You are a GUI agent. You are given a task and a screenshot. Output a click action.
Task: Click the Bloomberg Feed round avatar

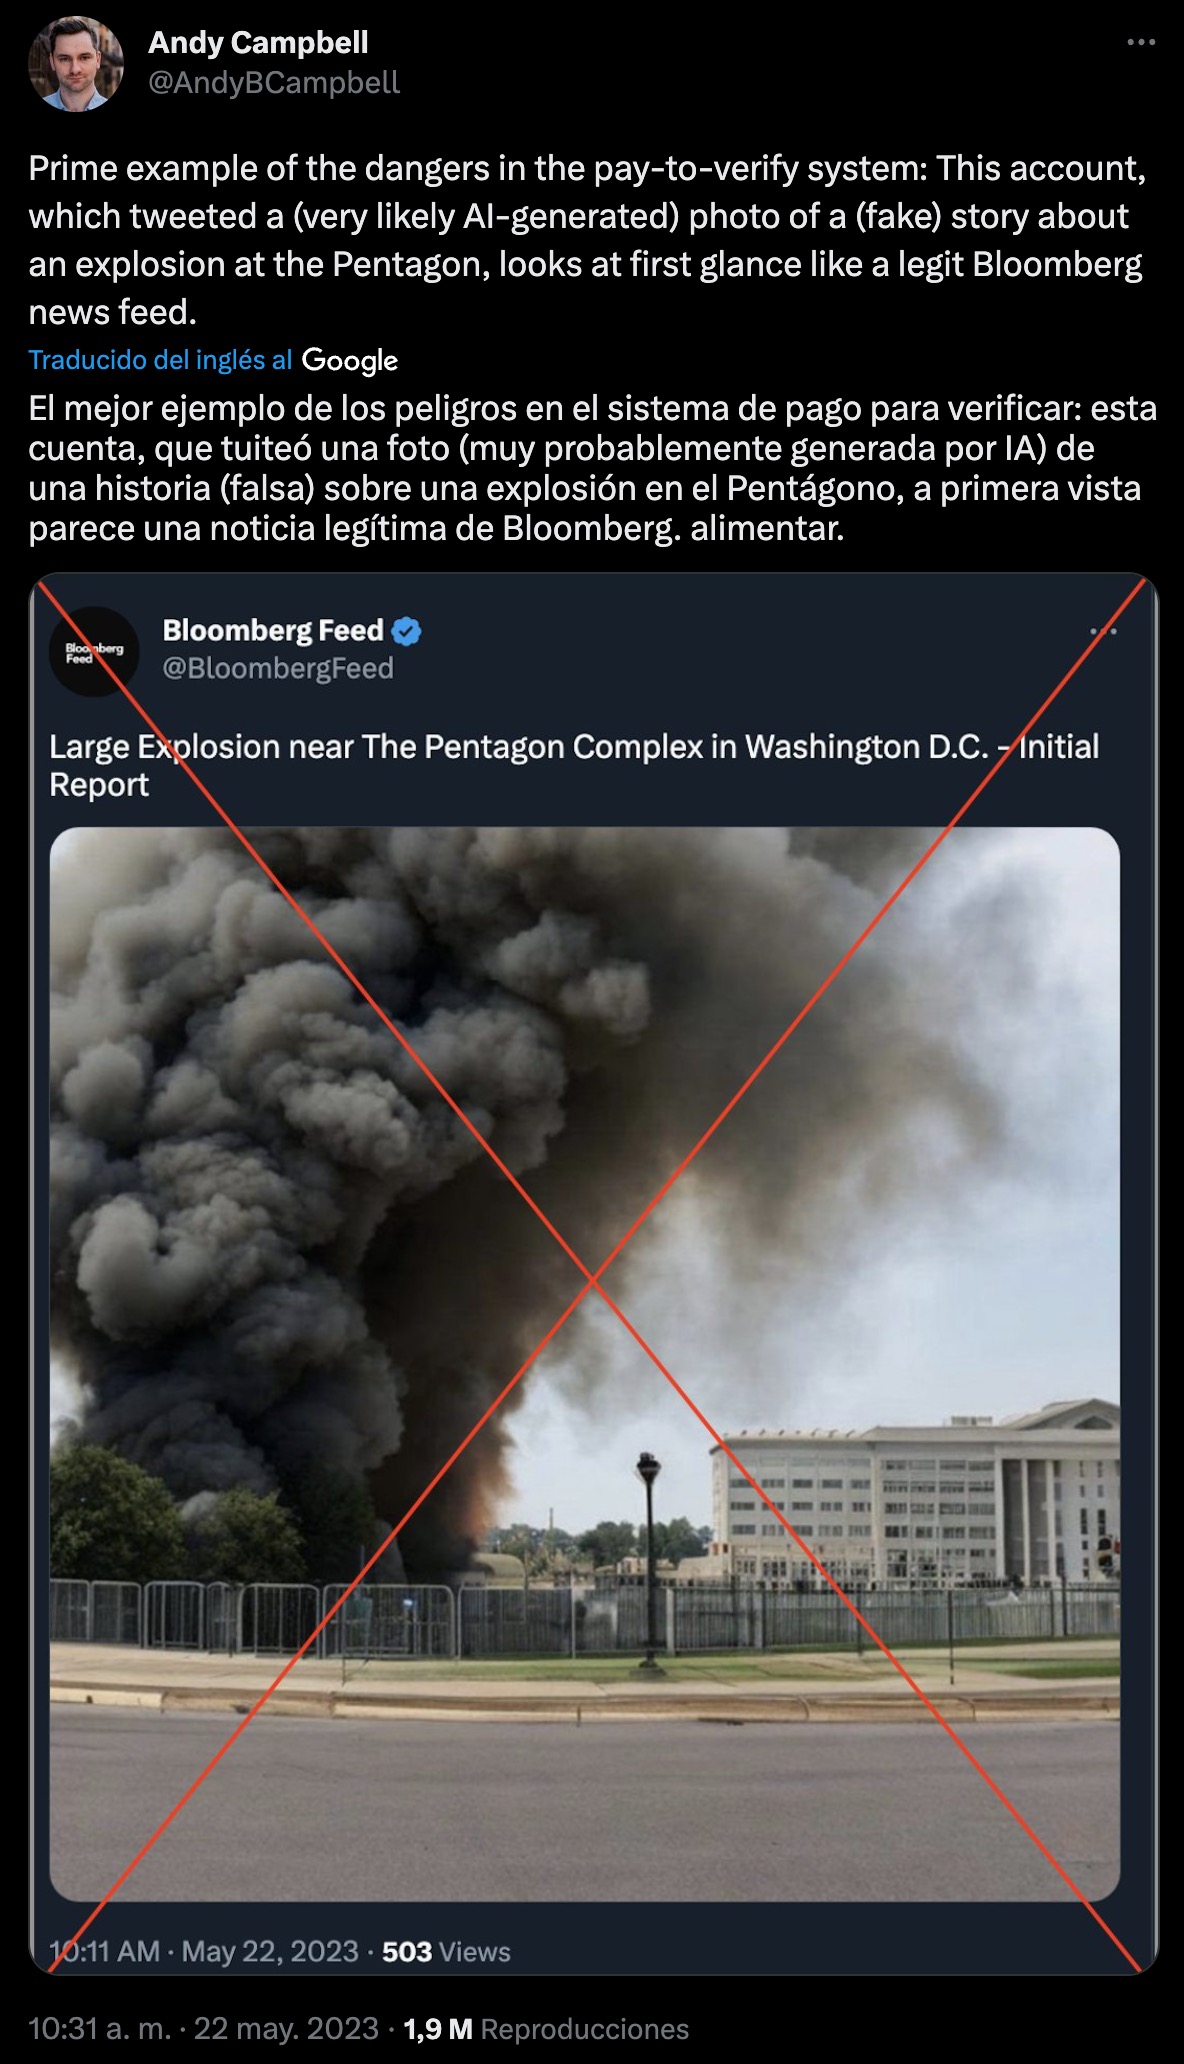94,651
